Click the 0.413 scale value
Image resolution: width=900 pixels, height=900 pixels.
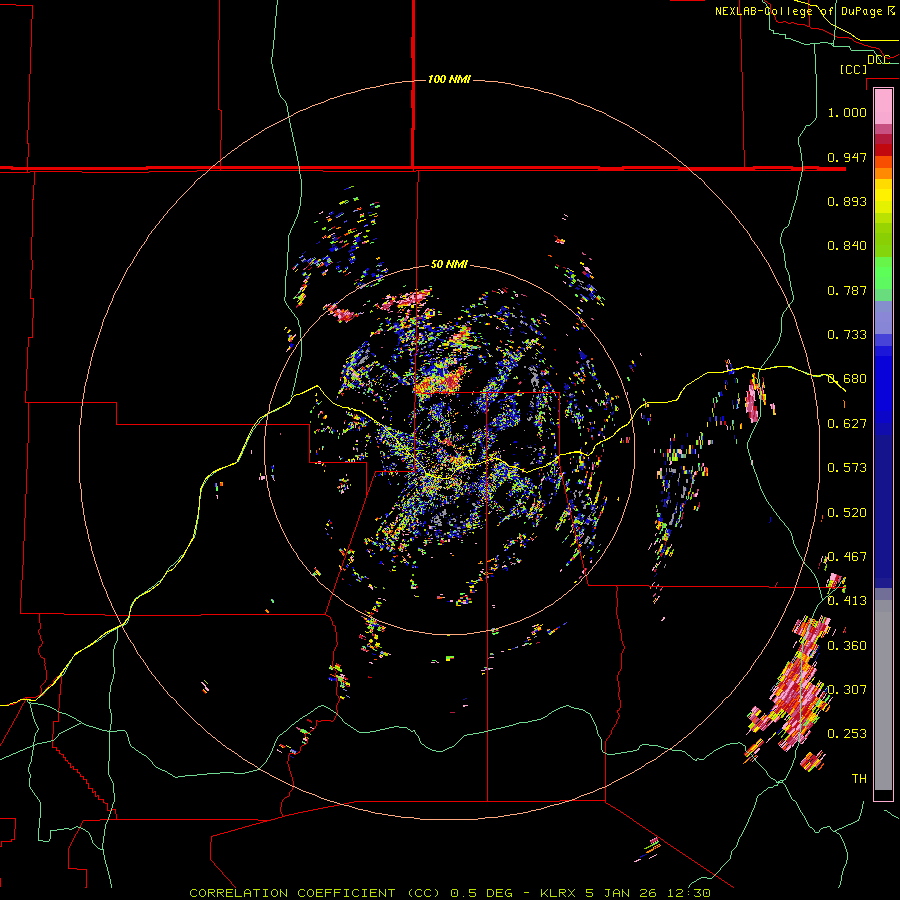[847, 601]
